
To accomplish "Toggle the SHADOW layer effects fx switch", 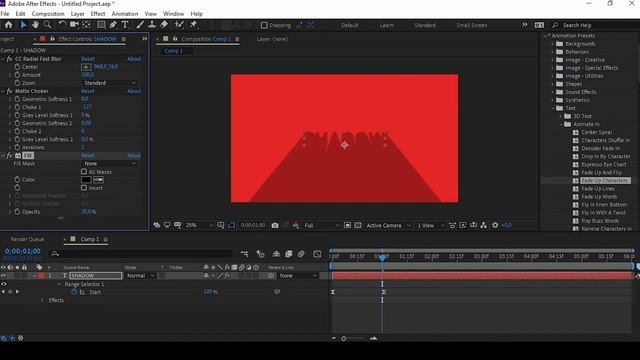I will pyautogui.click(x=227, y=276).
